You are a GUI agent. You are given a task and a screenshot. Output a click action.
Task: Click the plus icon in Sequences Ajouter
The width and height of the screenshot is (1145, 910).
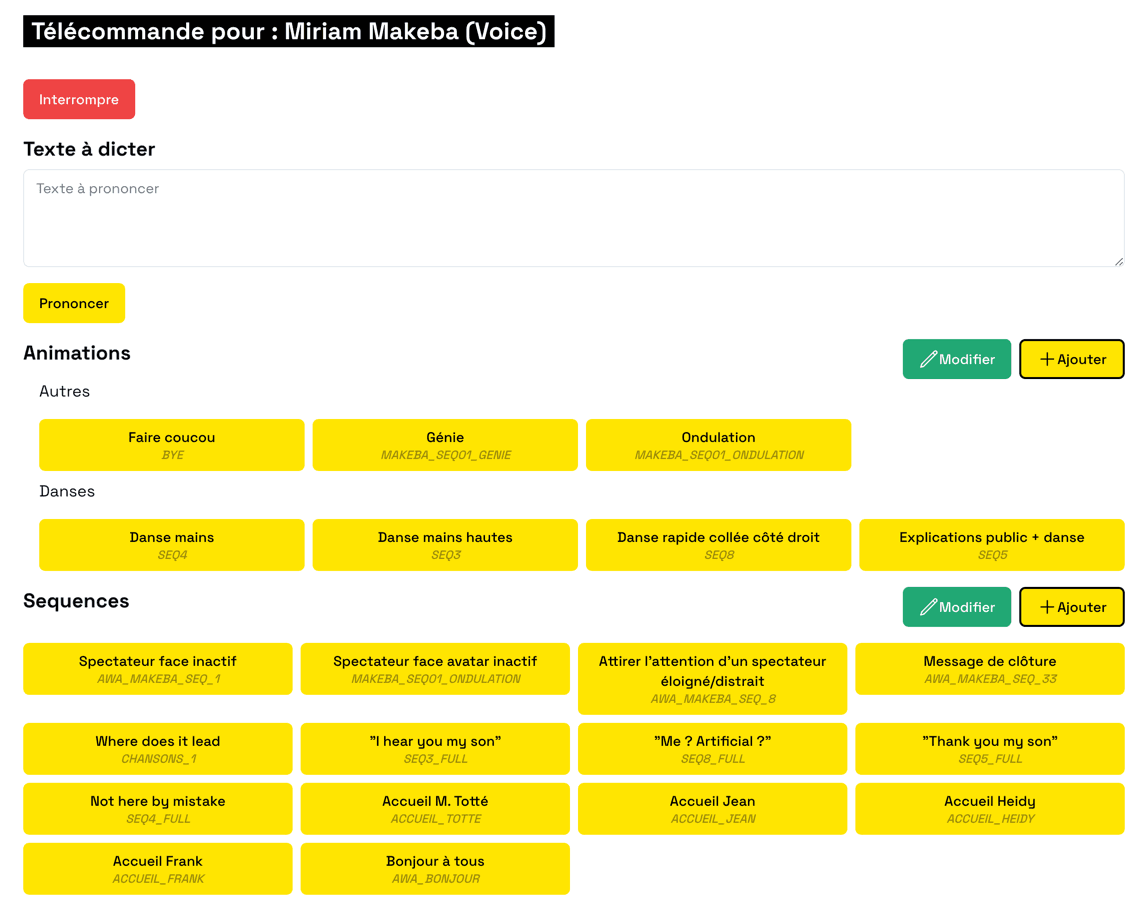tap(1046, 607)
